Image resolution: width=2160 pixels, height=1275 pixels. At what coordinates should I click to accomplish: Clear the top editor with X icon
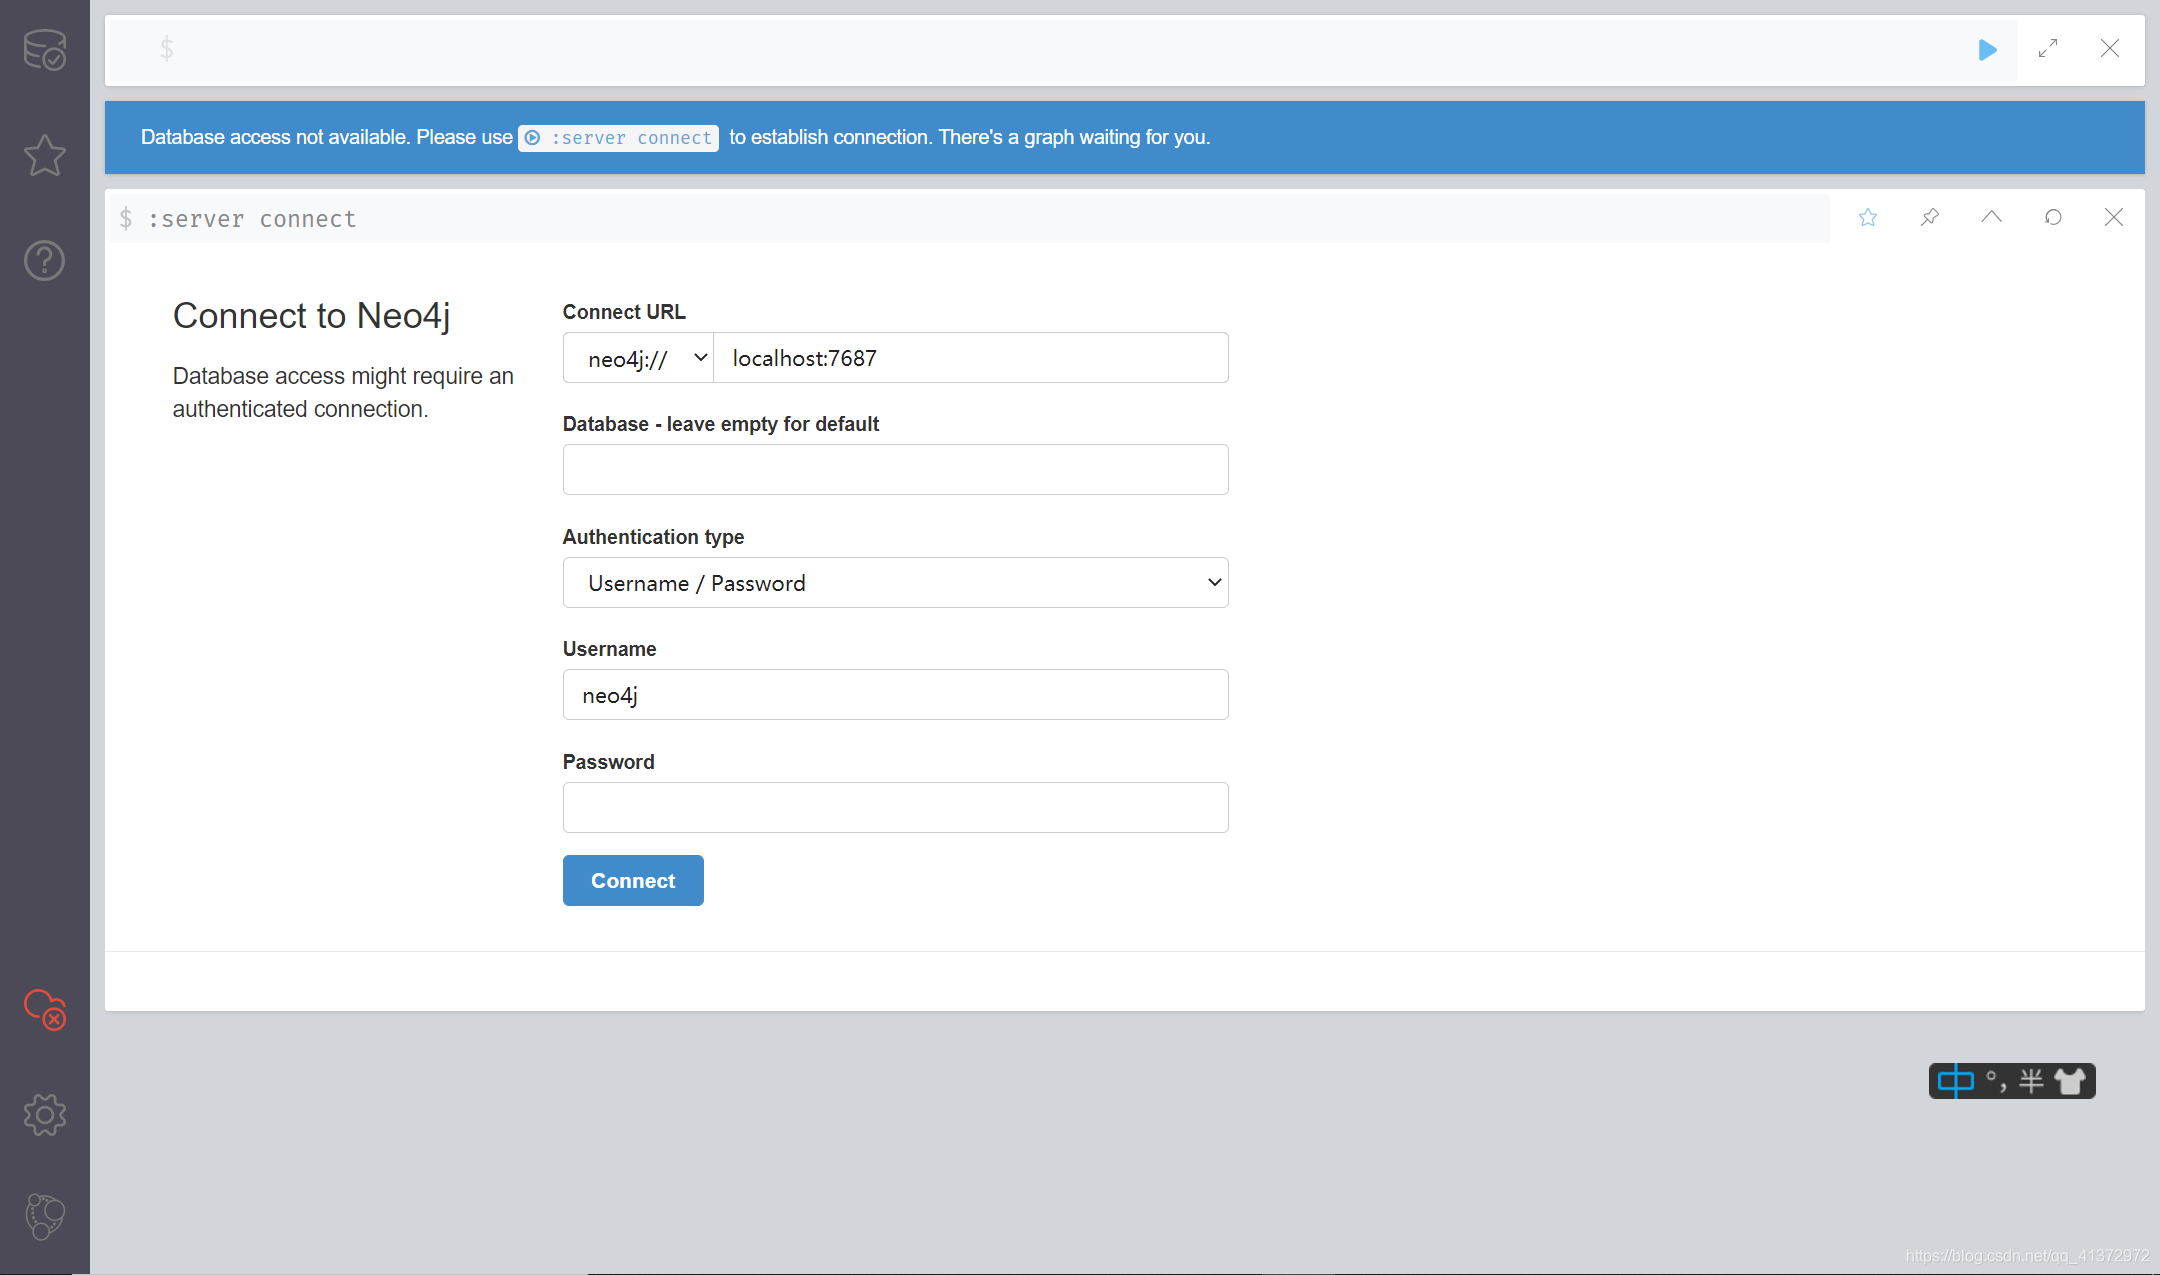pos(2110,48)
